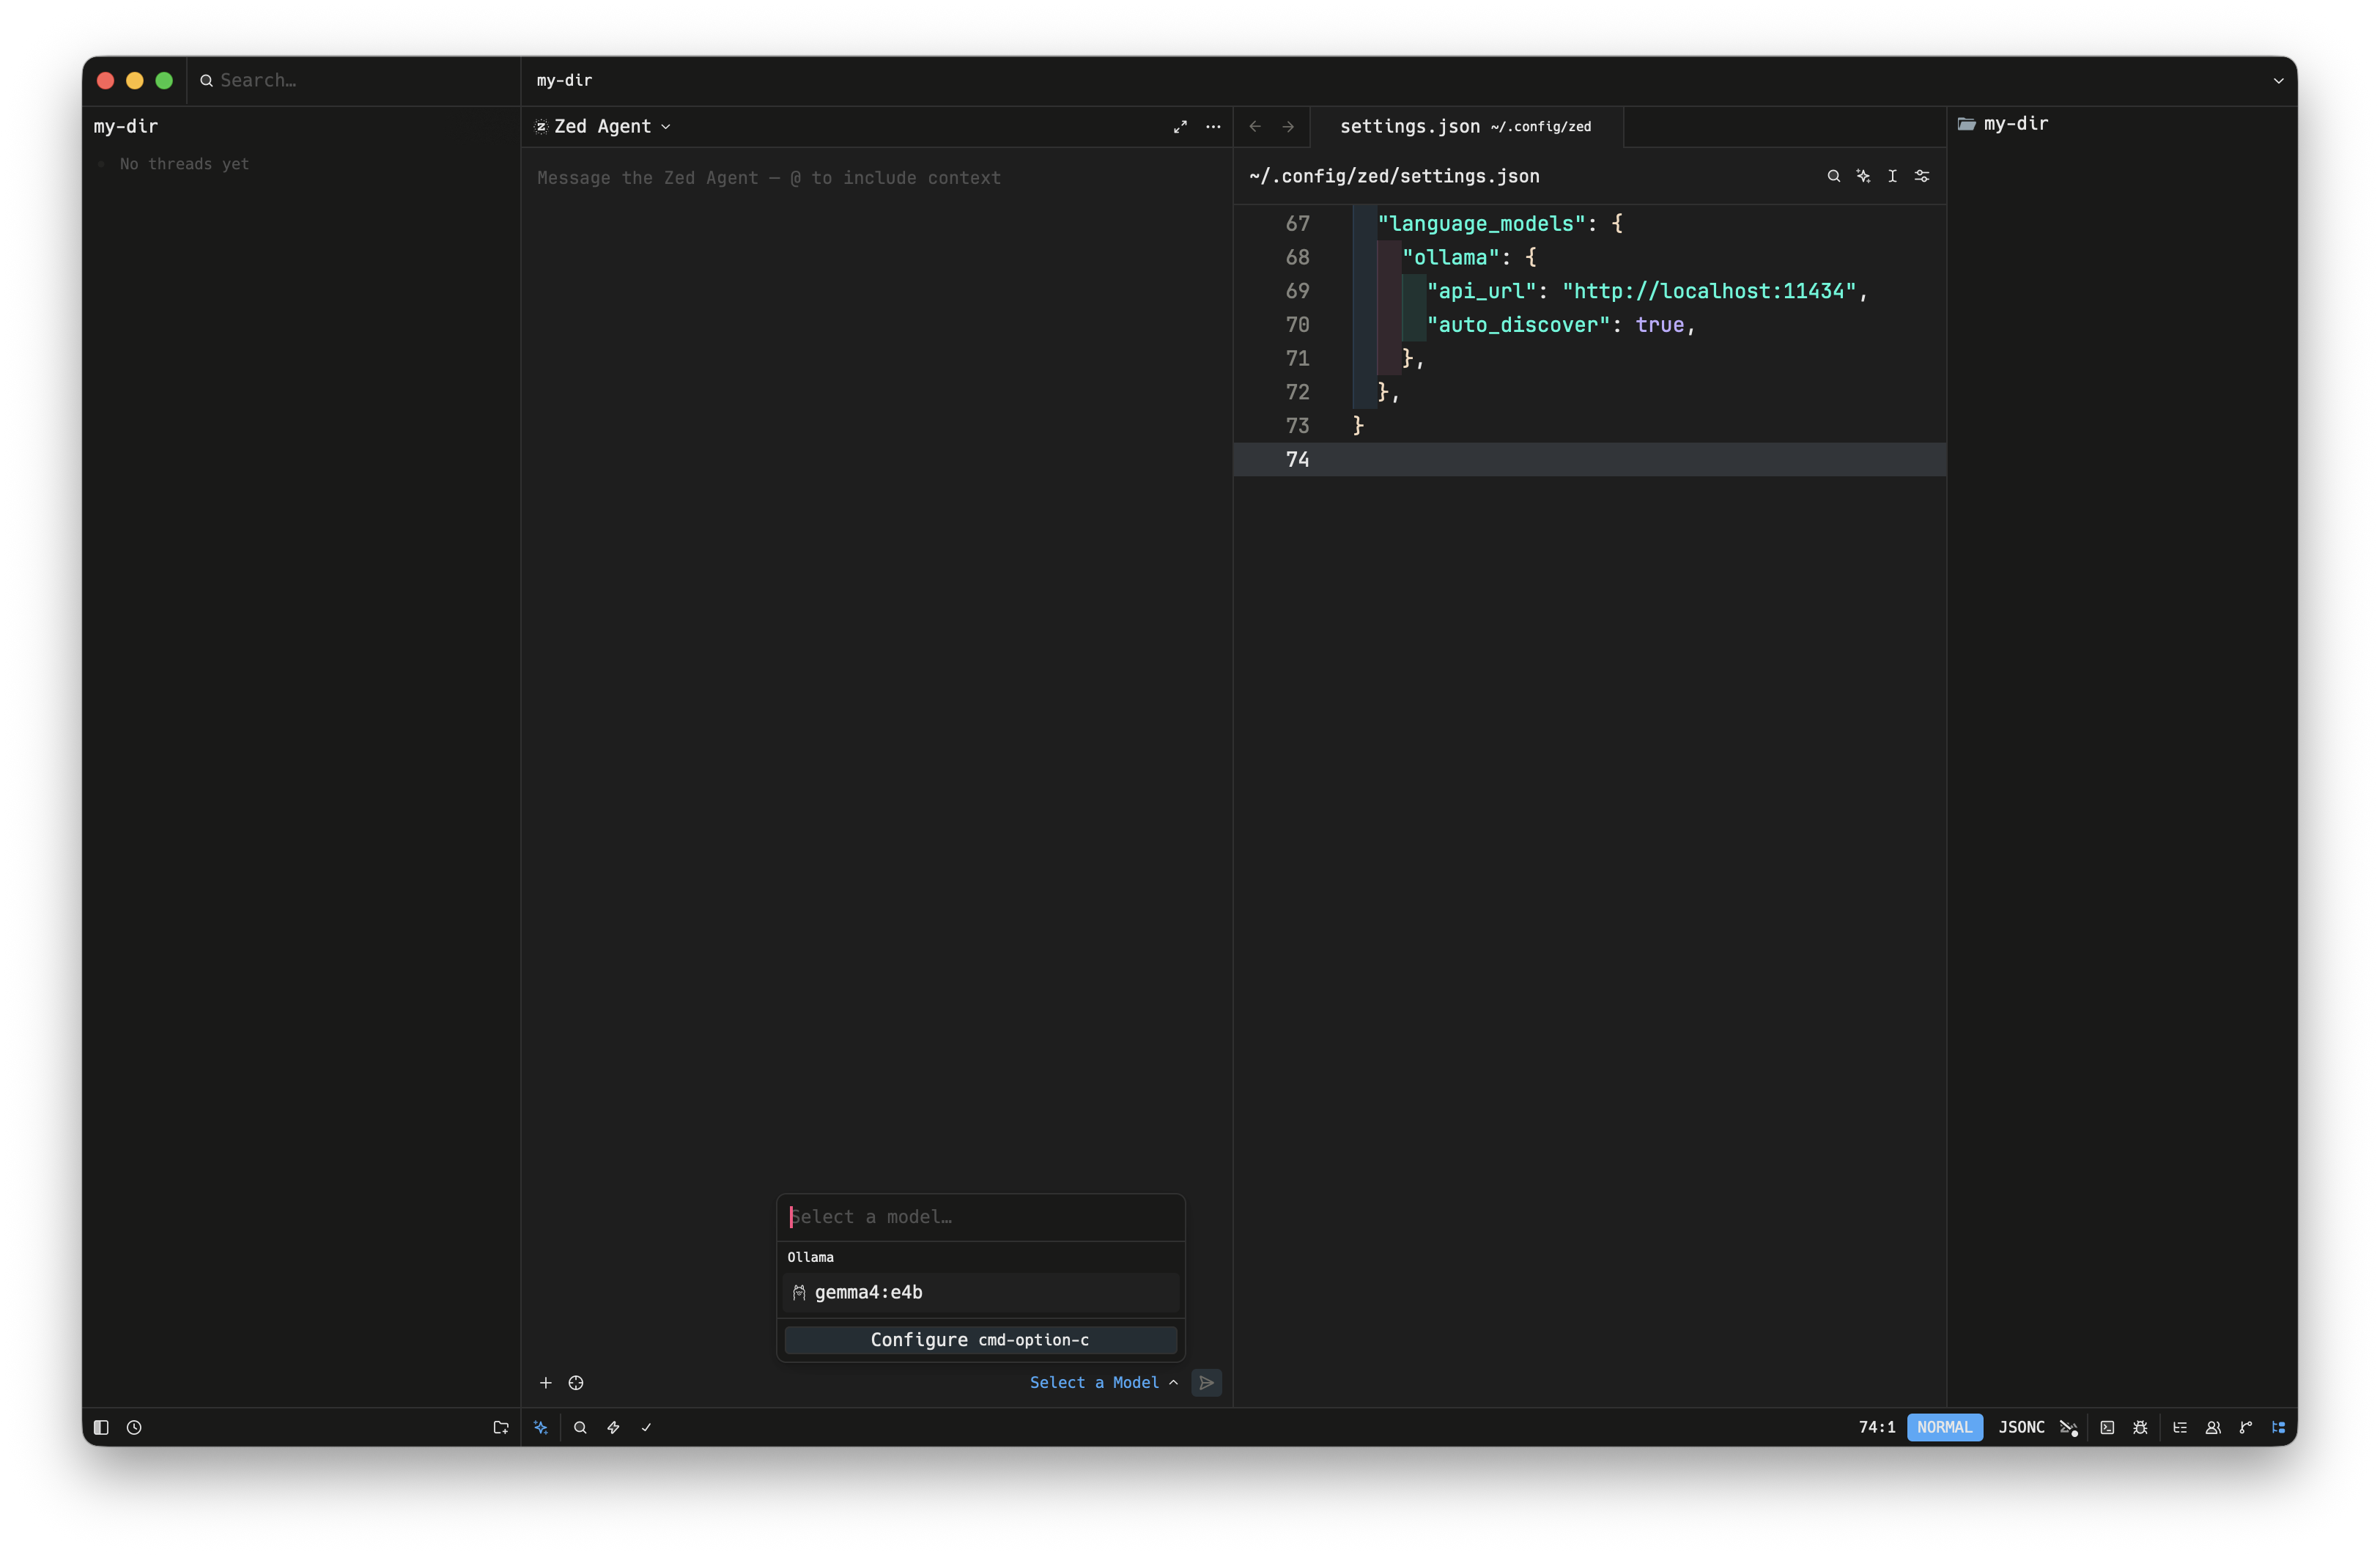
Task: Toggle the agent panel sparkle icon in status bar
Action: coord(541,1428)
